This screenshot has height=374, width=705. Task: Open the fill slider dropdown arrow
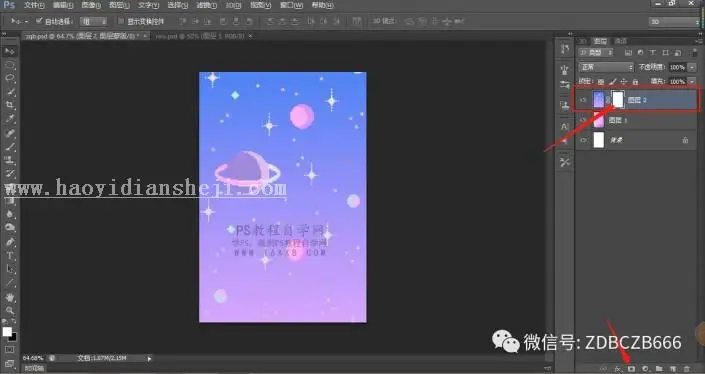pyautogui.click(x=692, y=81)
